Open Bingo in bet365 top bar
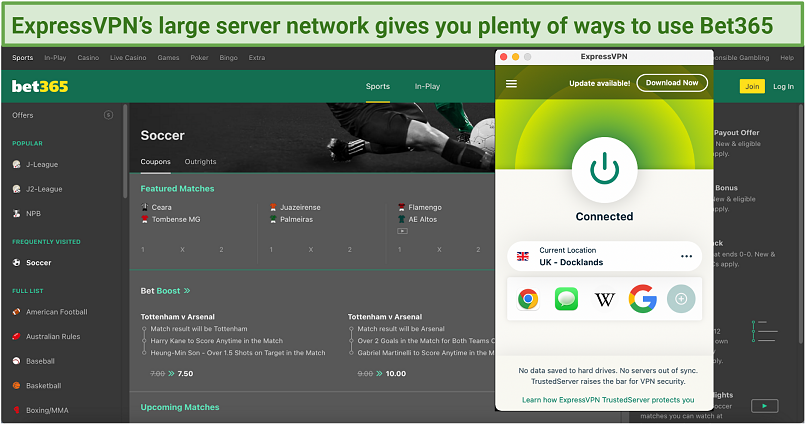Screen dimensions: 806x425 tap(228, 58)
